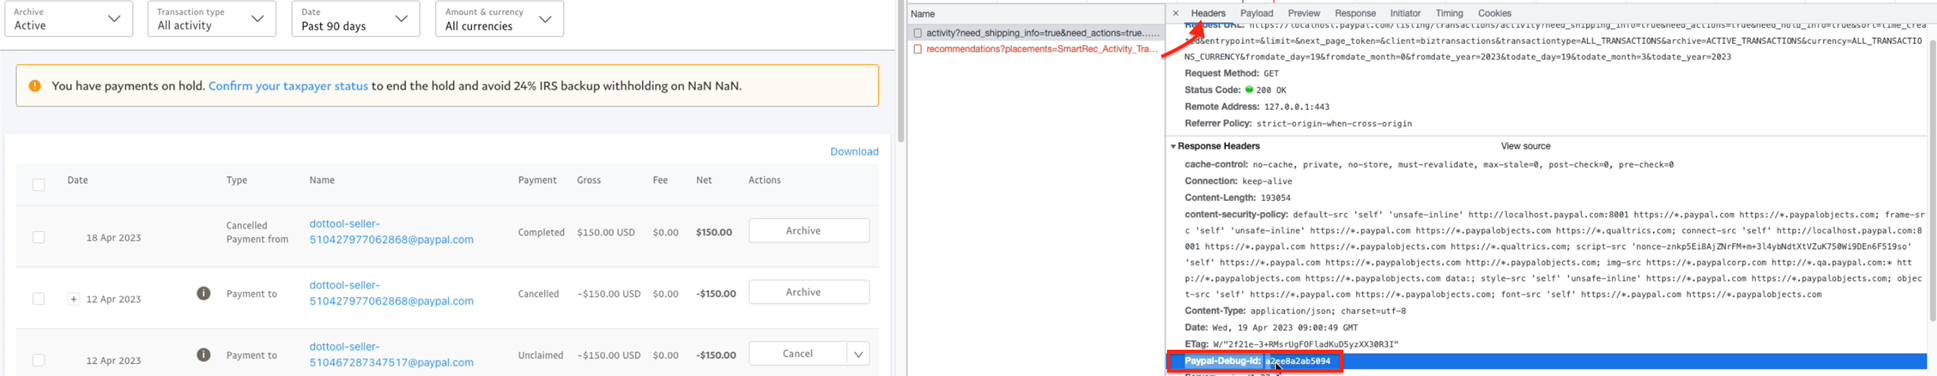Click the Unclaimed status text
The image size is (1937, 376).
[541, 355]
